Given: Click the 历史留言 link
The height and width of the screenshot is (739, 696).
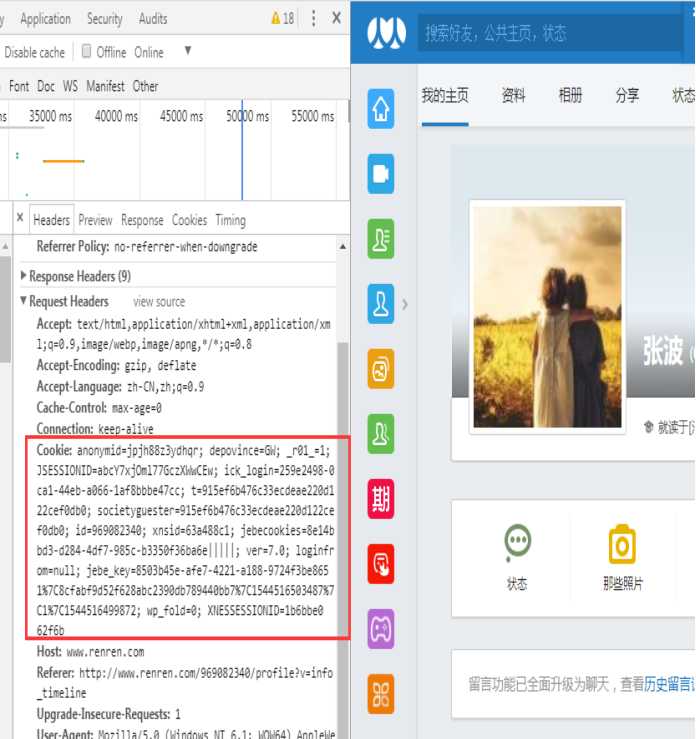Looking at the screenshot, I should [x=668, y=684].
